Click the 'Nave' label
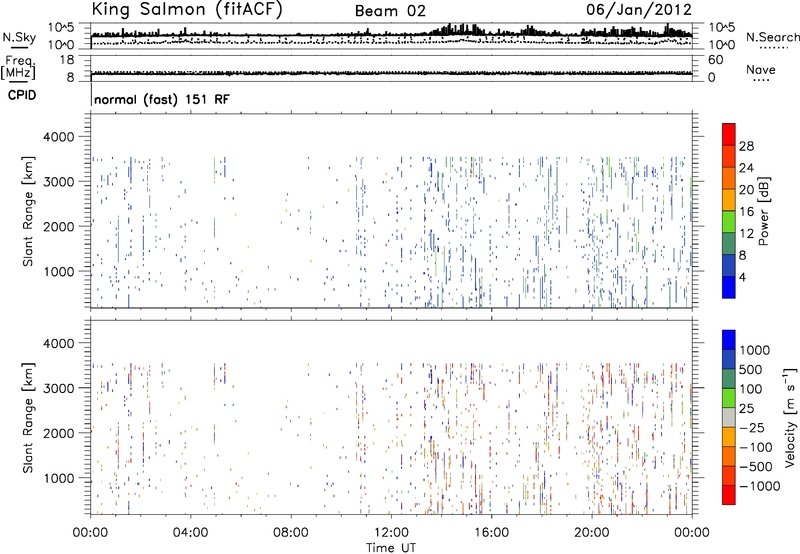The image size is (800, 554). (761, 69)
